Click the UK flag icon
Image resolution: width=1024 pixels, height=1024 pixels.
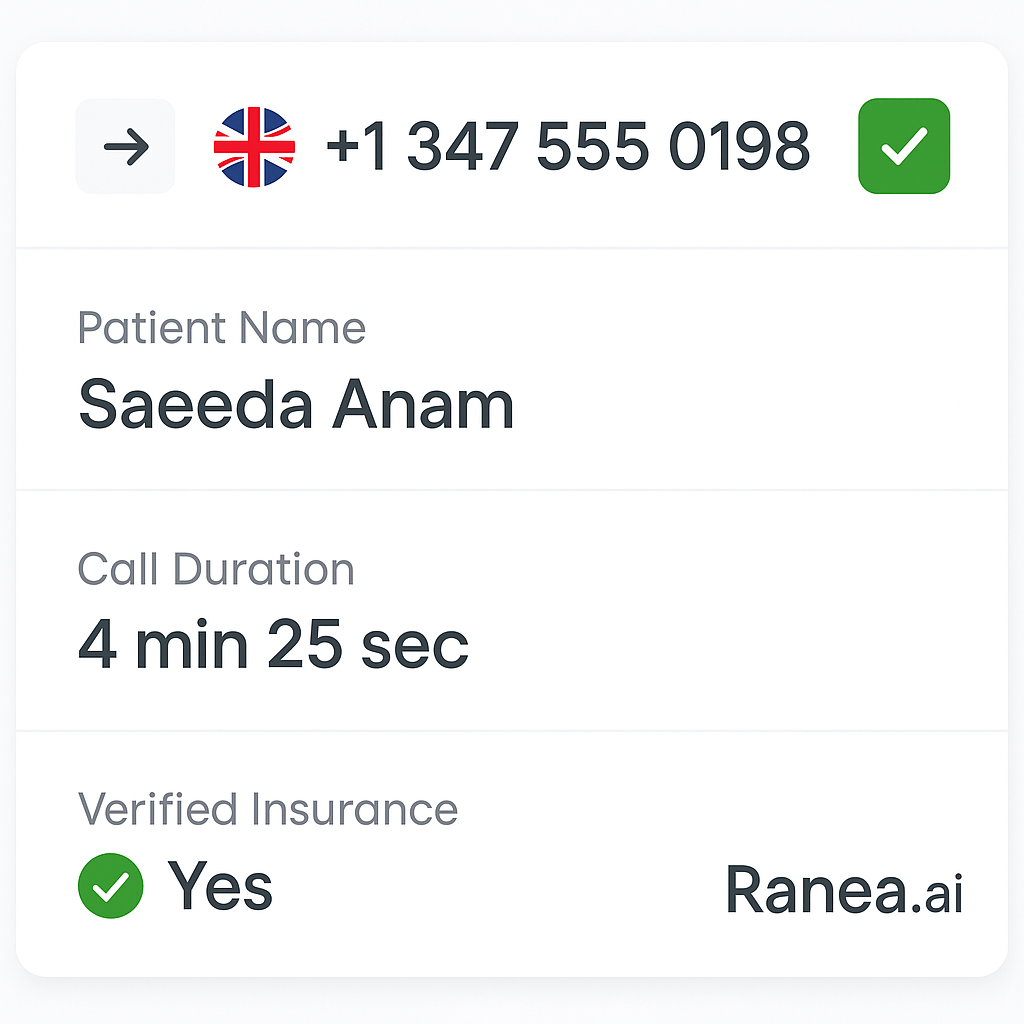255,147
